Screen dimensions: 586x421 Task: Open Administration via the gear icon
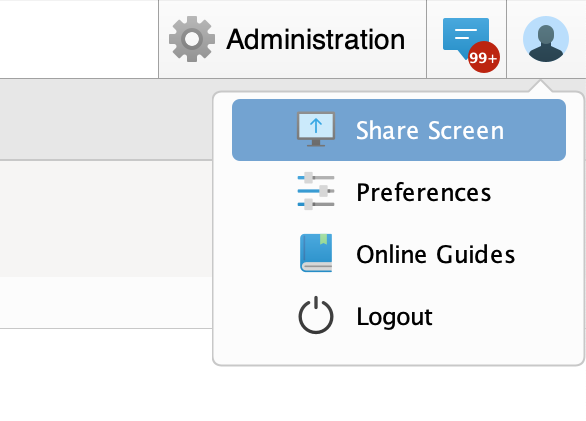[192, 39]
